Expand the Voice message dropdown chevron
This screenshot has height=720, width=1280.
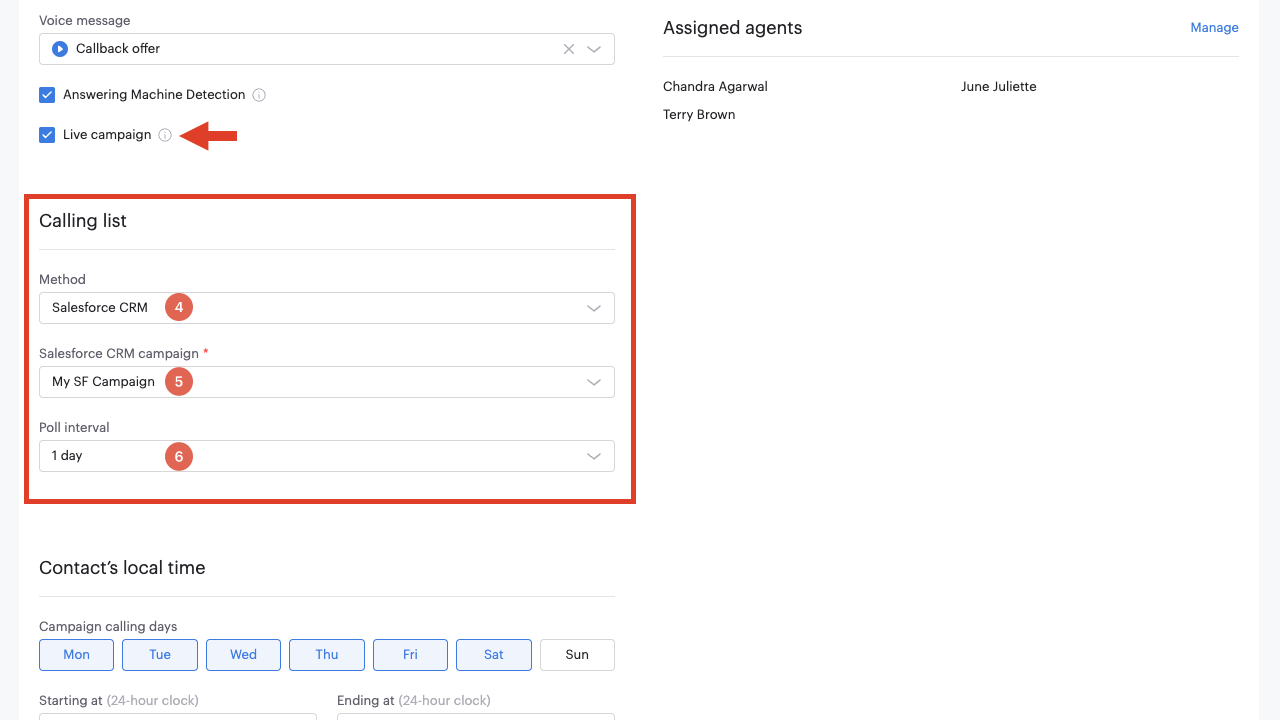click(594, 49)
